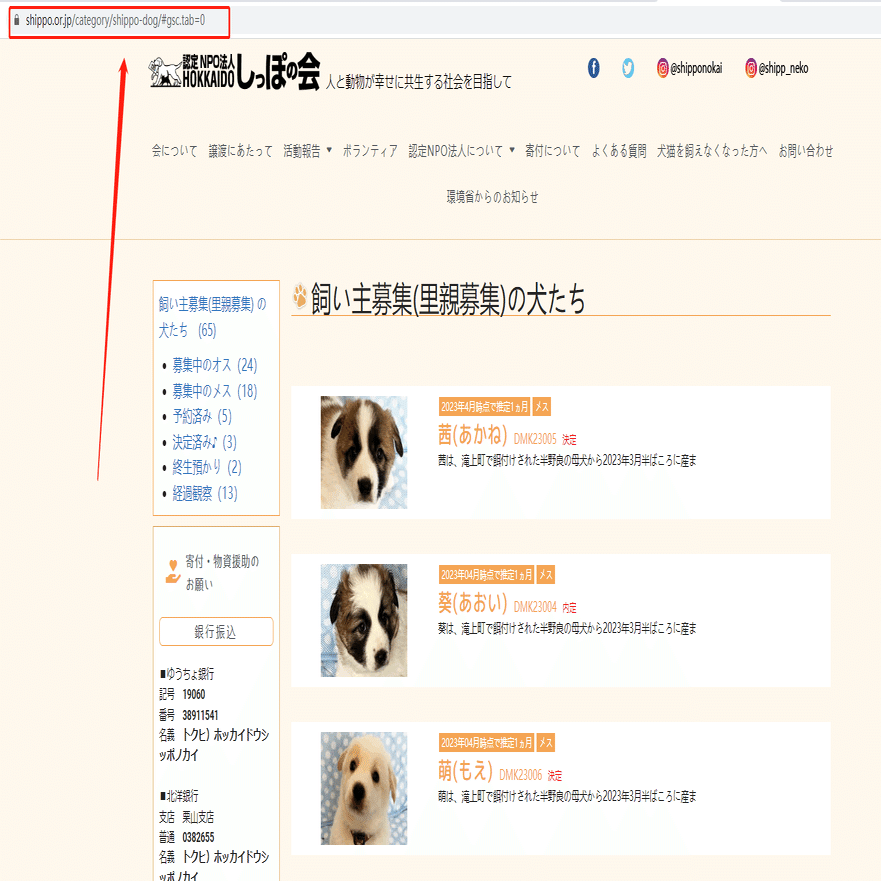881x881 pixels.
Task: Click 決定 status next to DMK23005
Action: point(569,440)
